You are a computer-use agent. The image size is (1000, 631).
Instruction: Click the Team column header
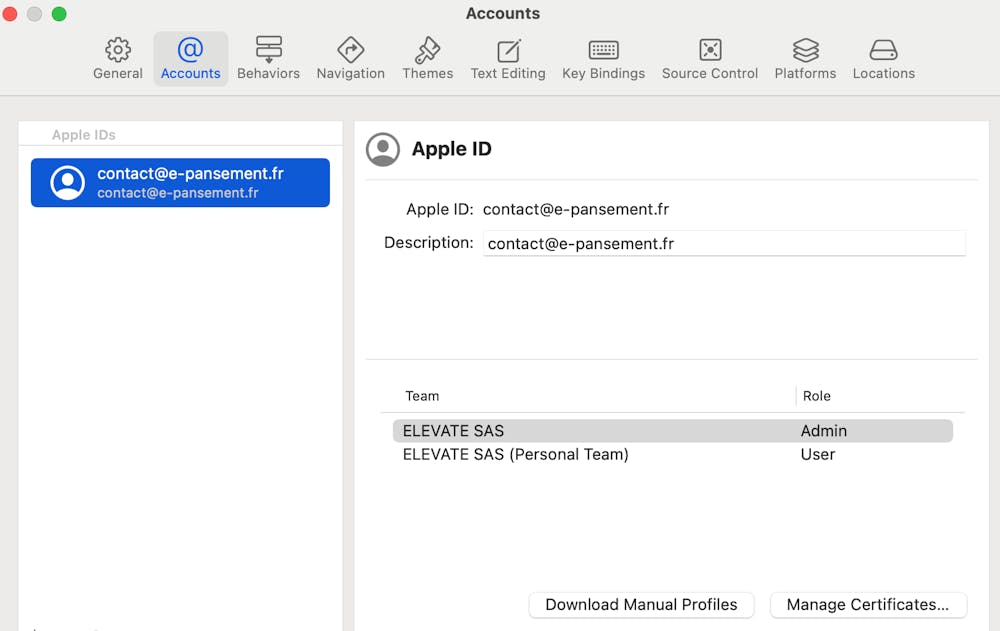422,396
